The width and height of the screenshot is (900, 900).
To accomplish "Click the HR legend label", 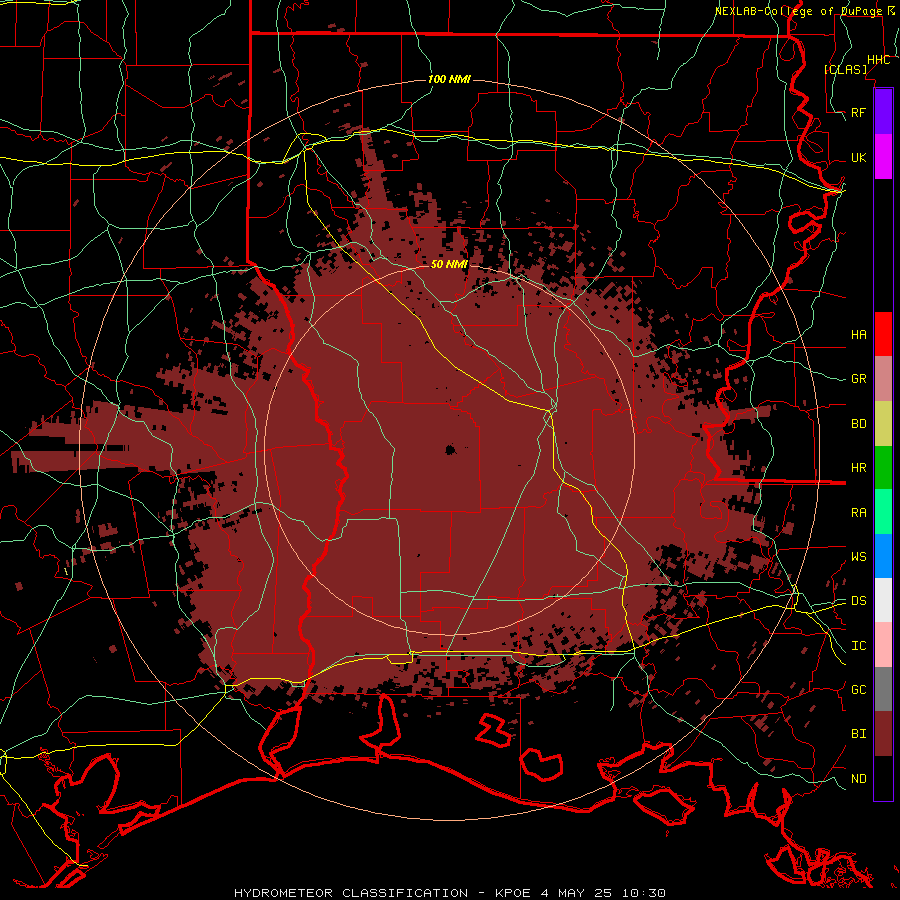I will (859, 468).
